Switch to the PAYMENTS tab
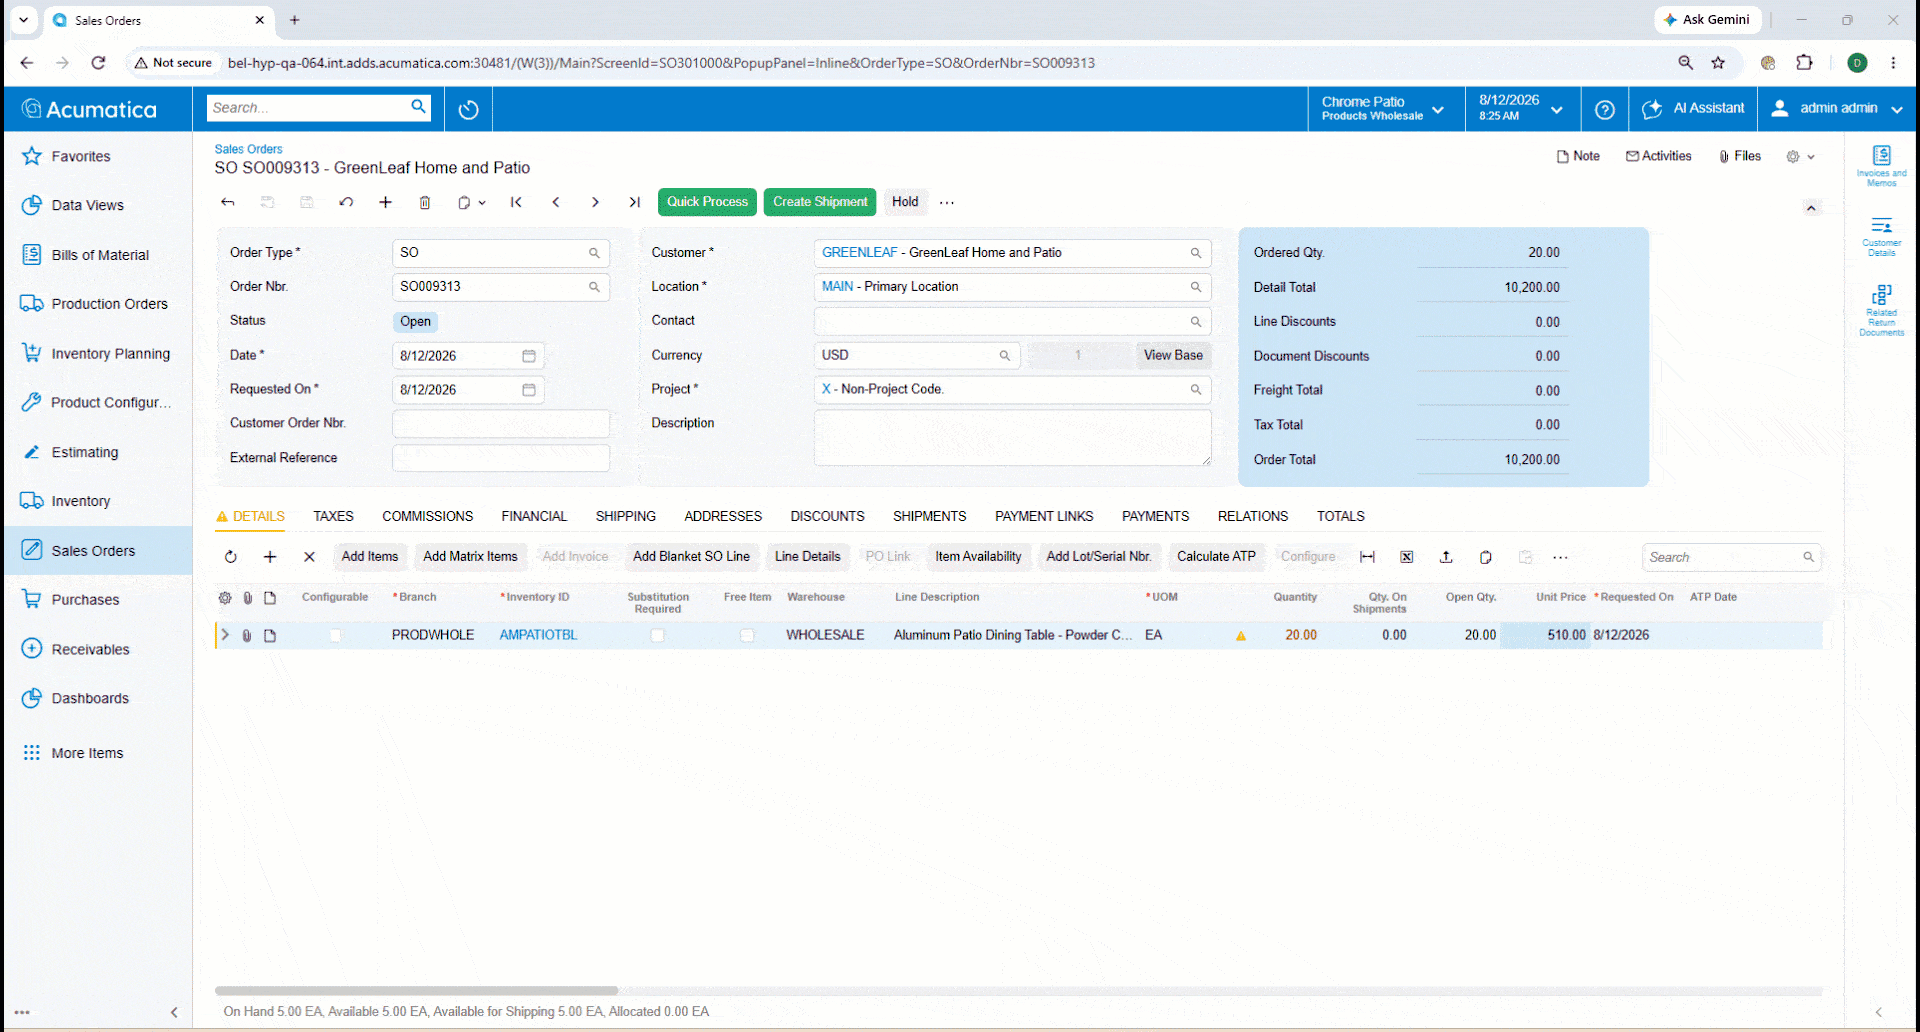Image resolution: width=1920 pixels, height=1032 pixels. coord(1155,517)
